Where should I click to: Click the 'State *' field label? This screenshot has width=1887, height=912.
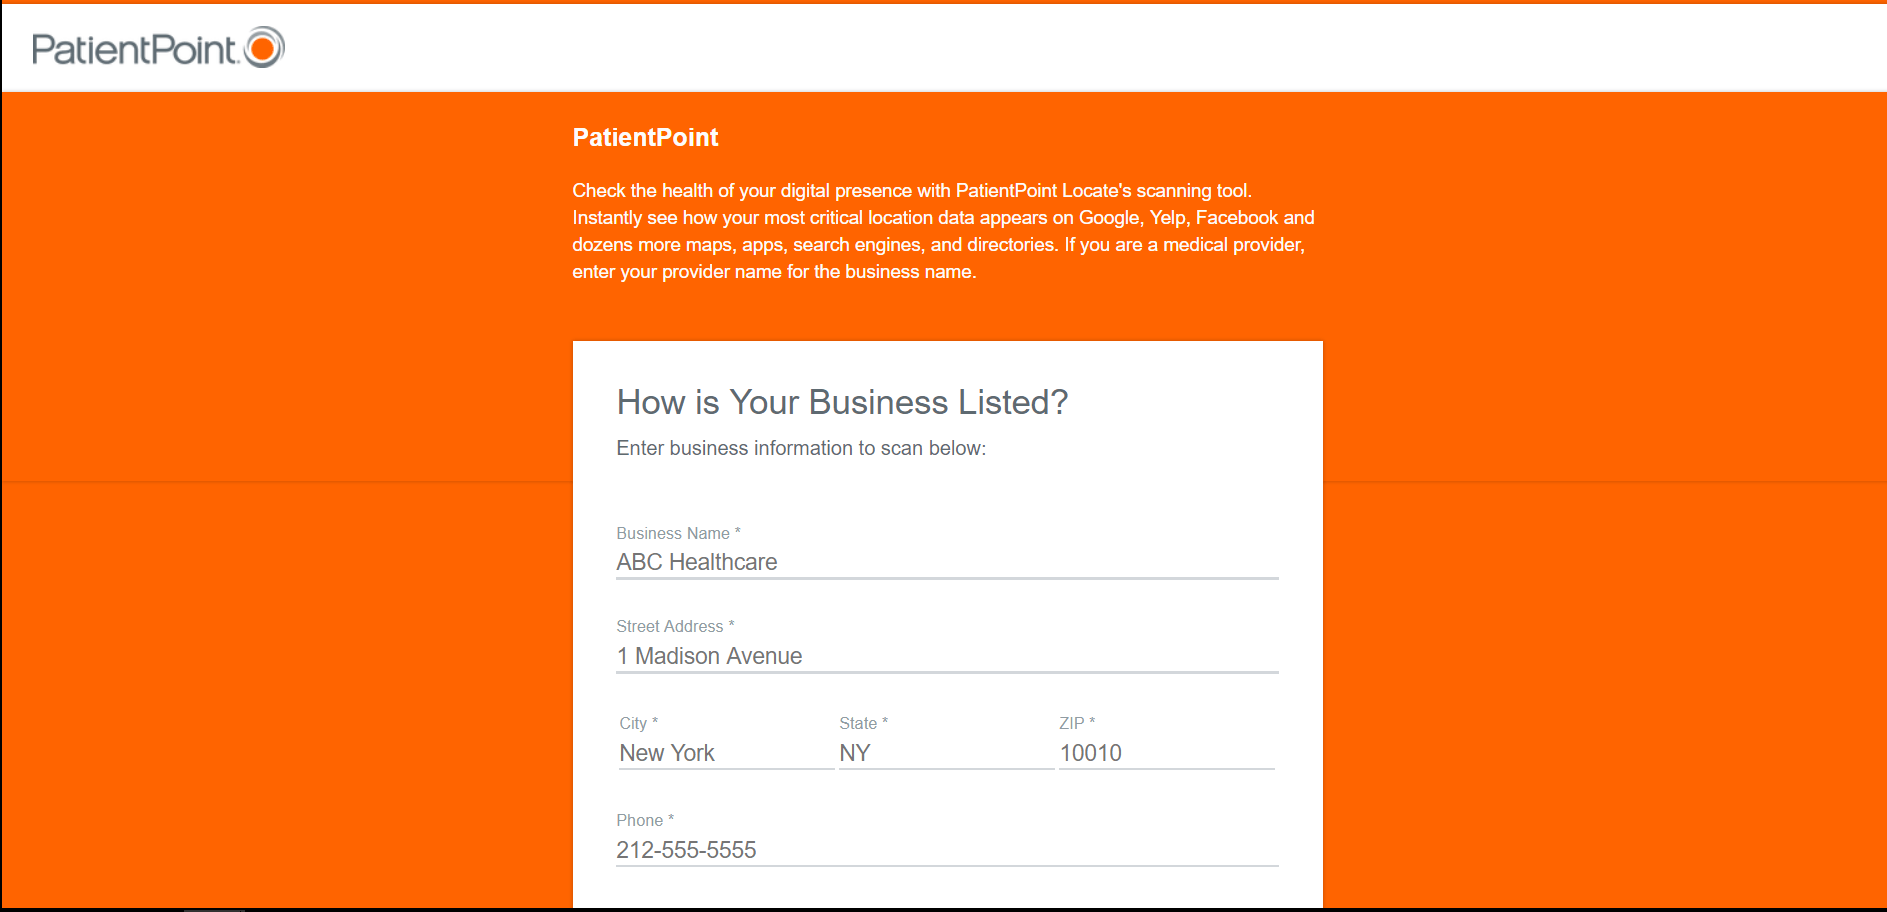coord(863,723)
